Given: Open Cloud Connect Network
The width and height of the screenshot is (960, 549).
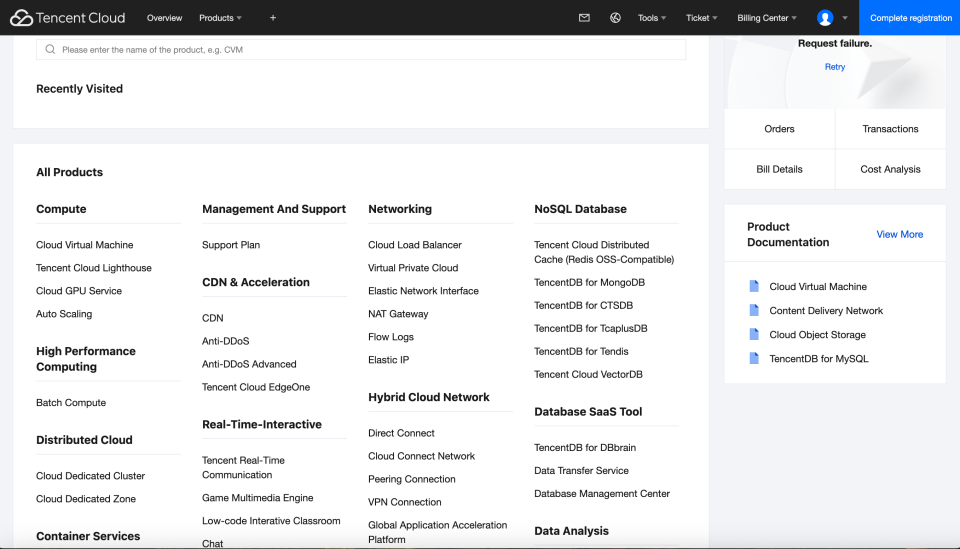Looking at the screenshot, I should click(x=421, y=456).
